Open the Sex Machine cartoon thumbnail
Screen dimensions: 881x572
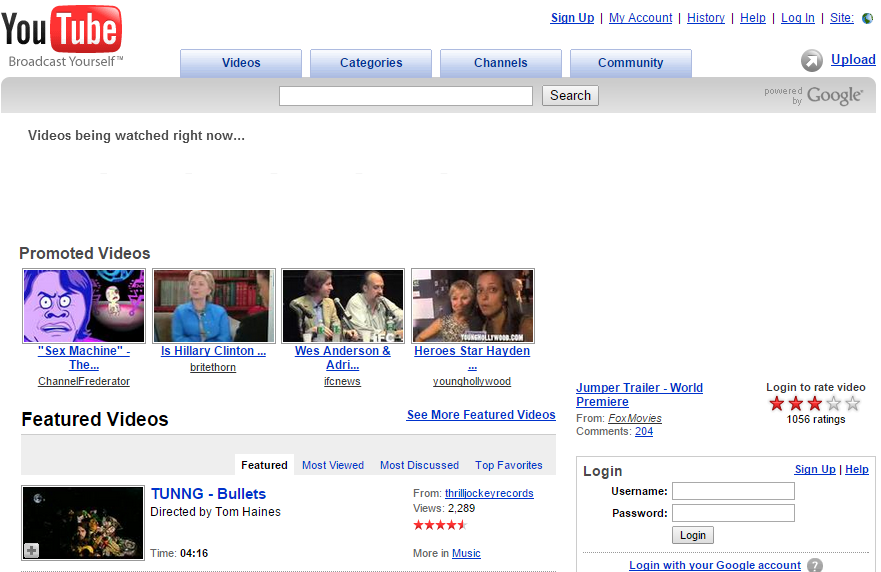tap(84, 306)
